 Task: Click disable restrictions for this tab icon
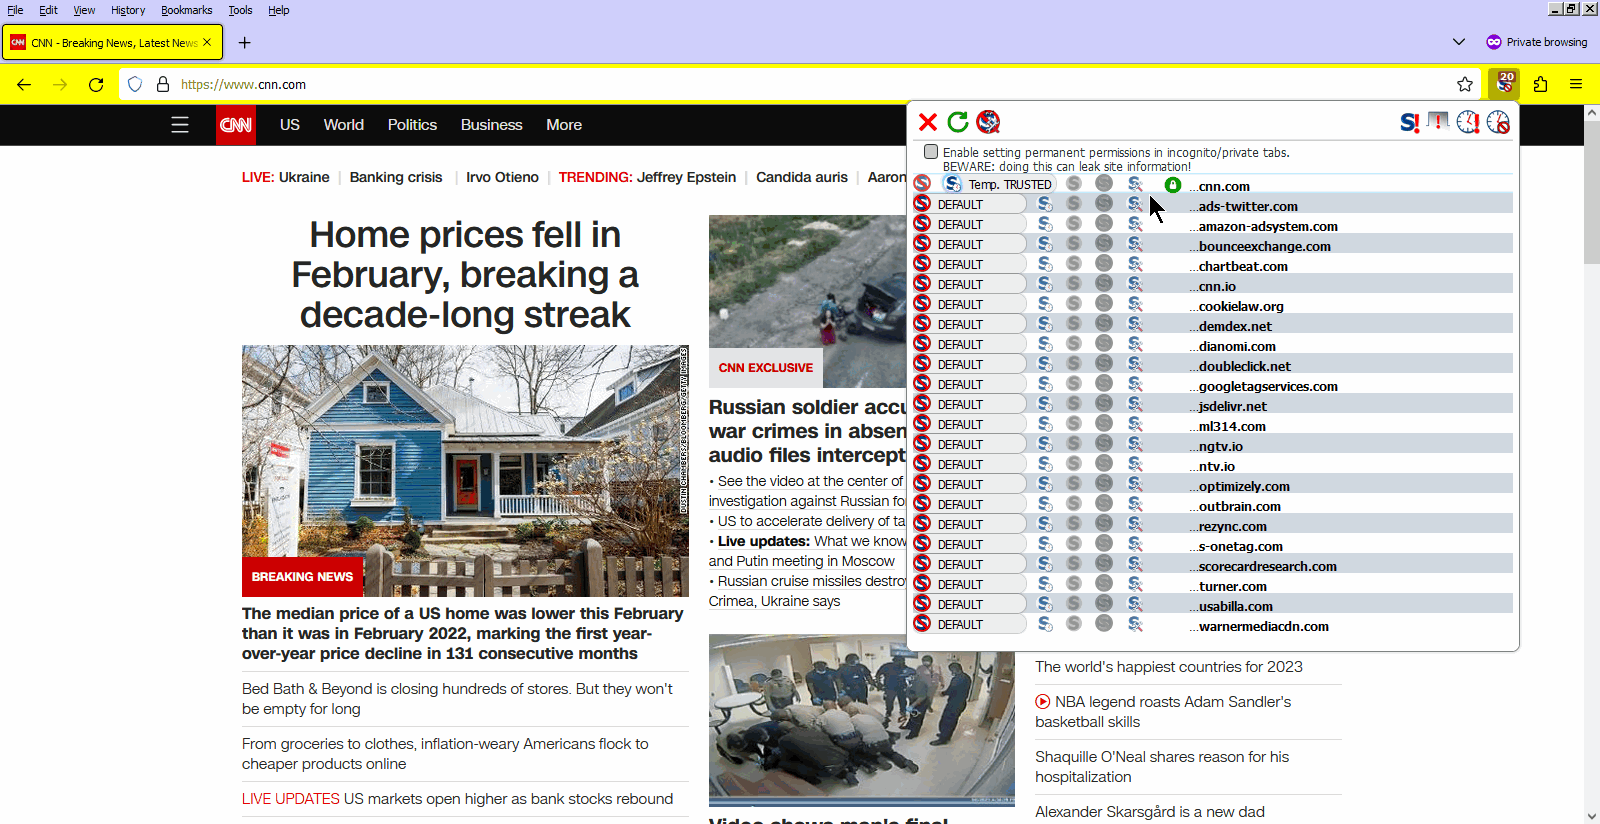coord(1438,122)
